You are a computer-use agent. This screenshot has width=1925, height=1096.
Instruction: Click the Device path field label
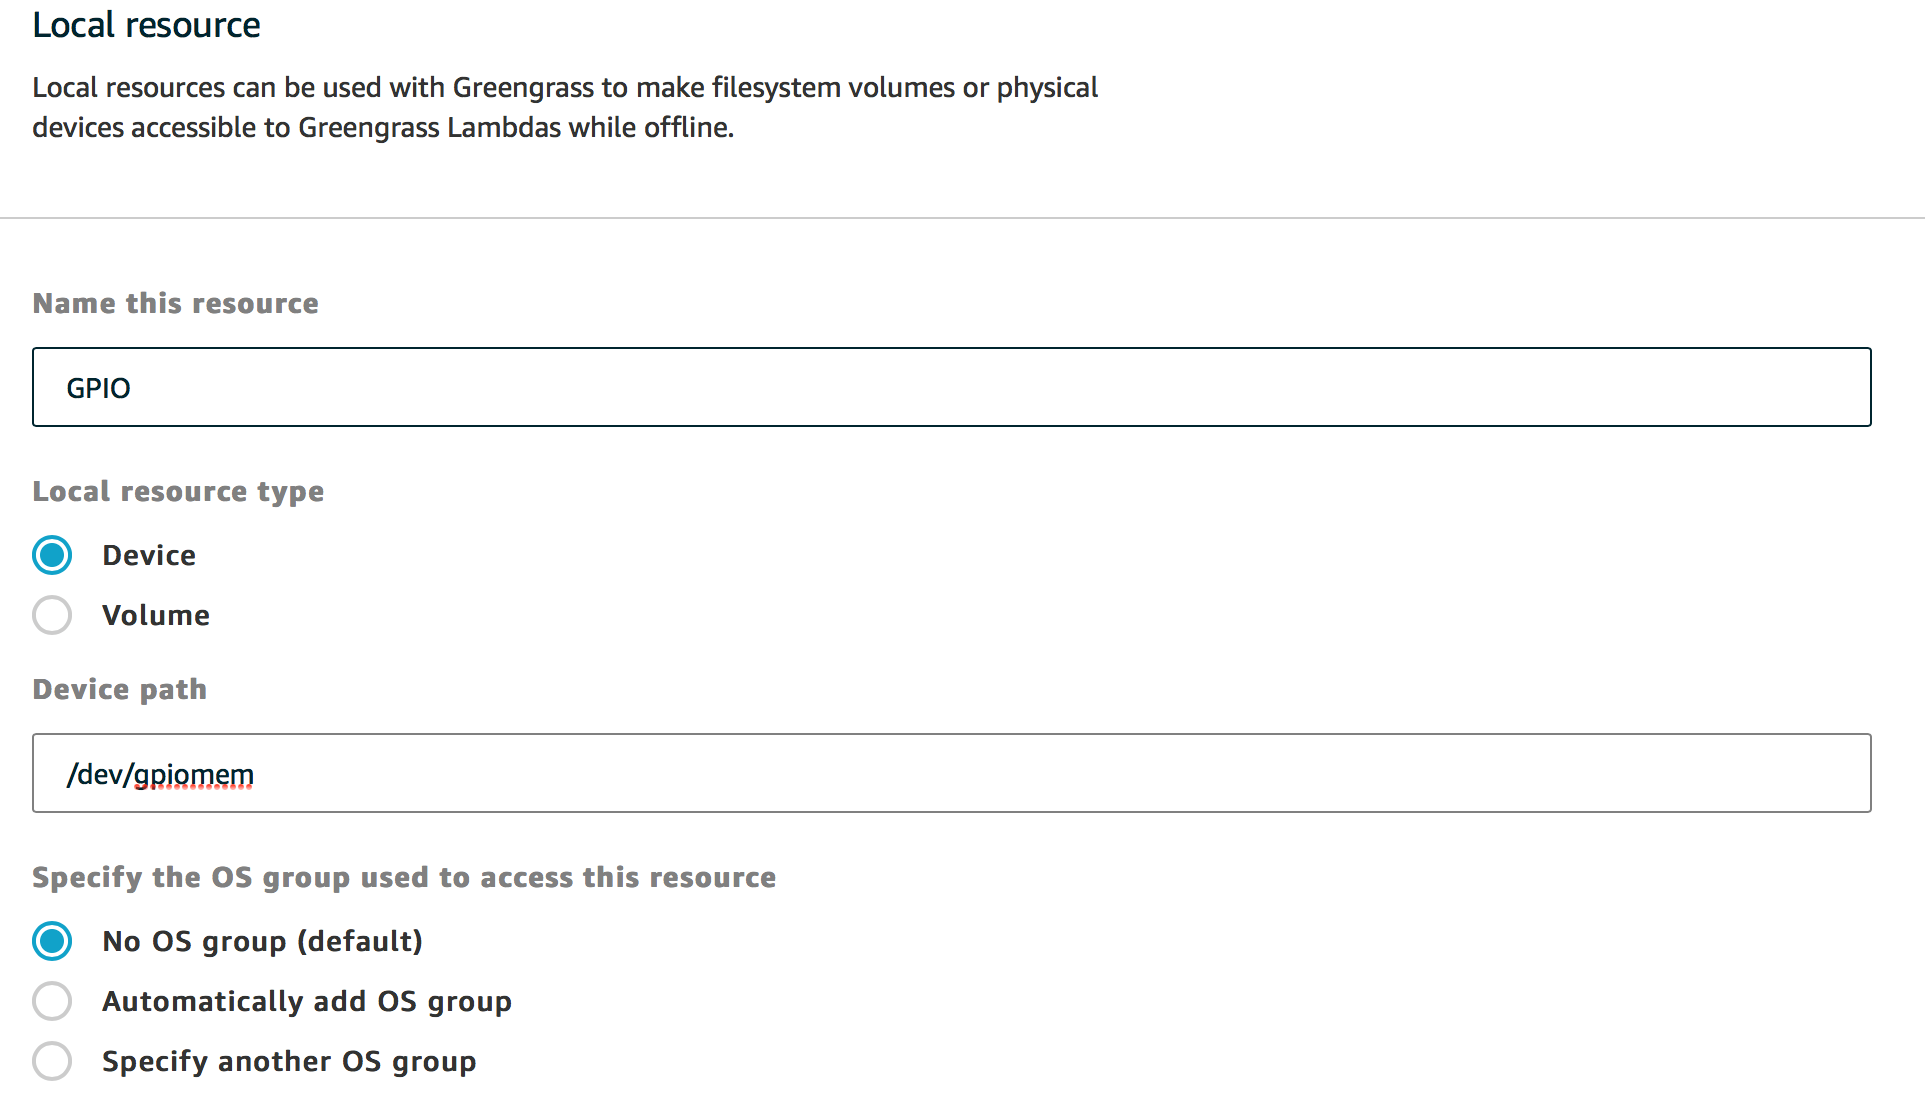click(119, 689)
